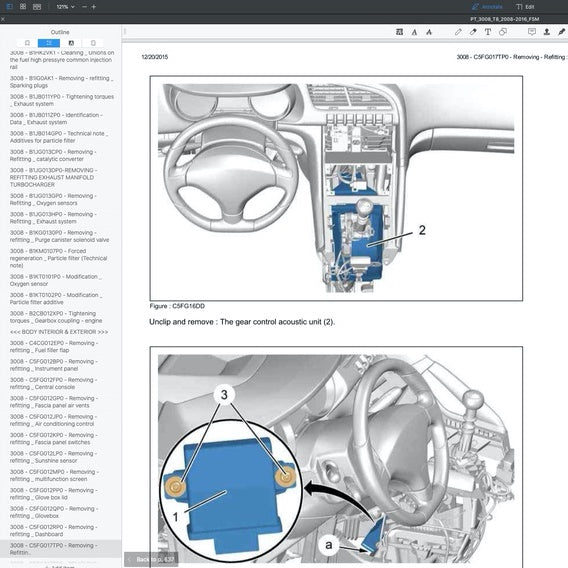Open the 121% zoom level dropdown

65,7
